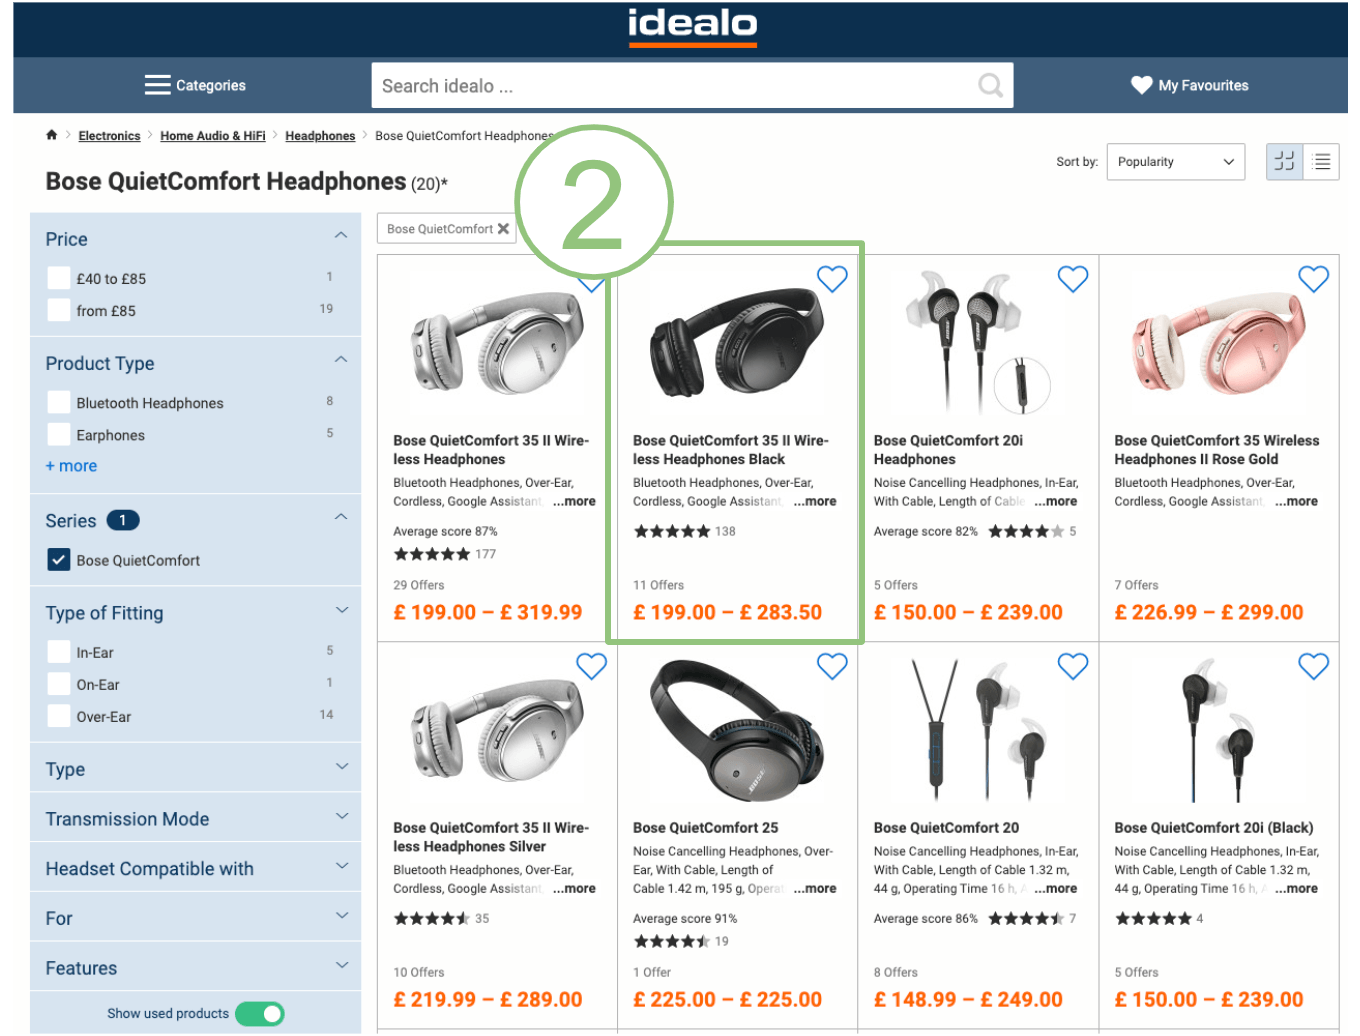Click the search magnifier icon
The image size is (1360, 1036).
(x=990, y=86)
